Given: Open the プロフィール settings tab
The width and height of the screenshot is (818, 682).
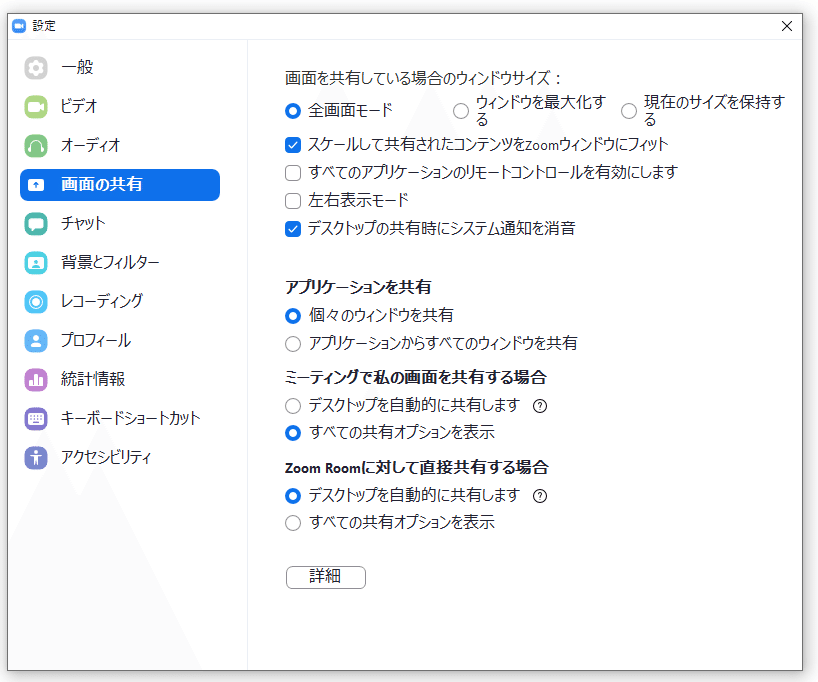Looking at the screenshot, I should point(120,341).
